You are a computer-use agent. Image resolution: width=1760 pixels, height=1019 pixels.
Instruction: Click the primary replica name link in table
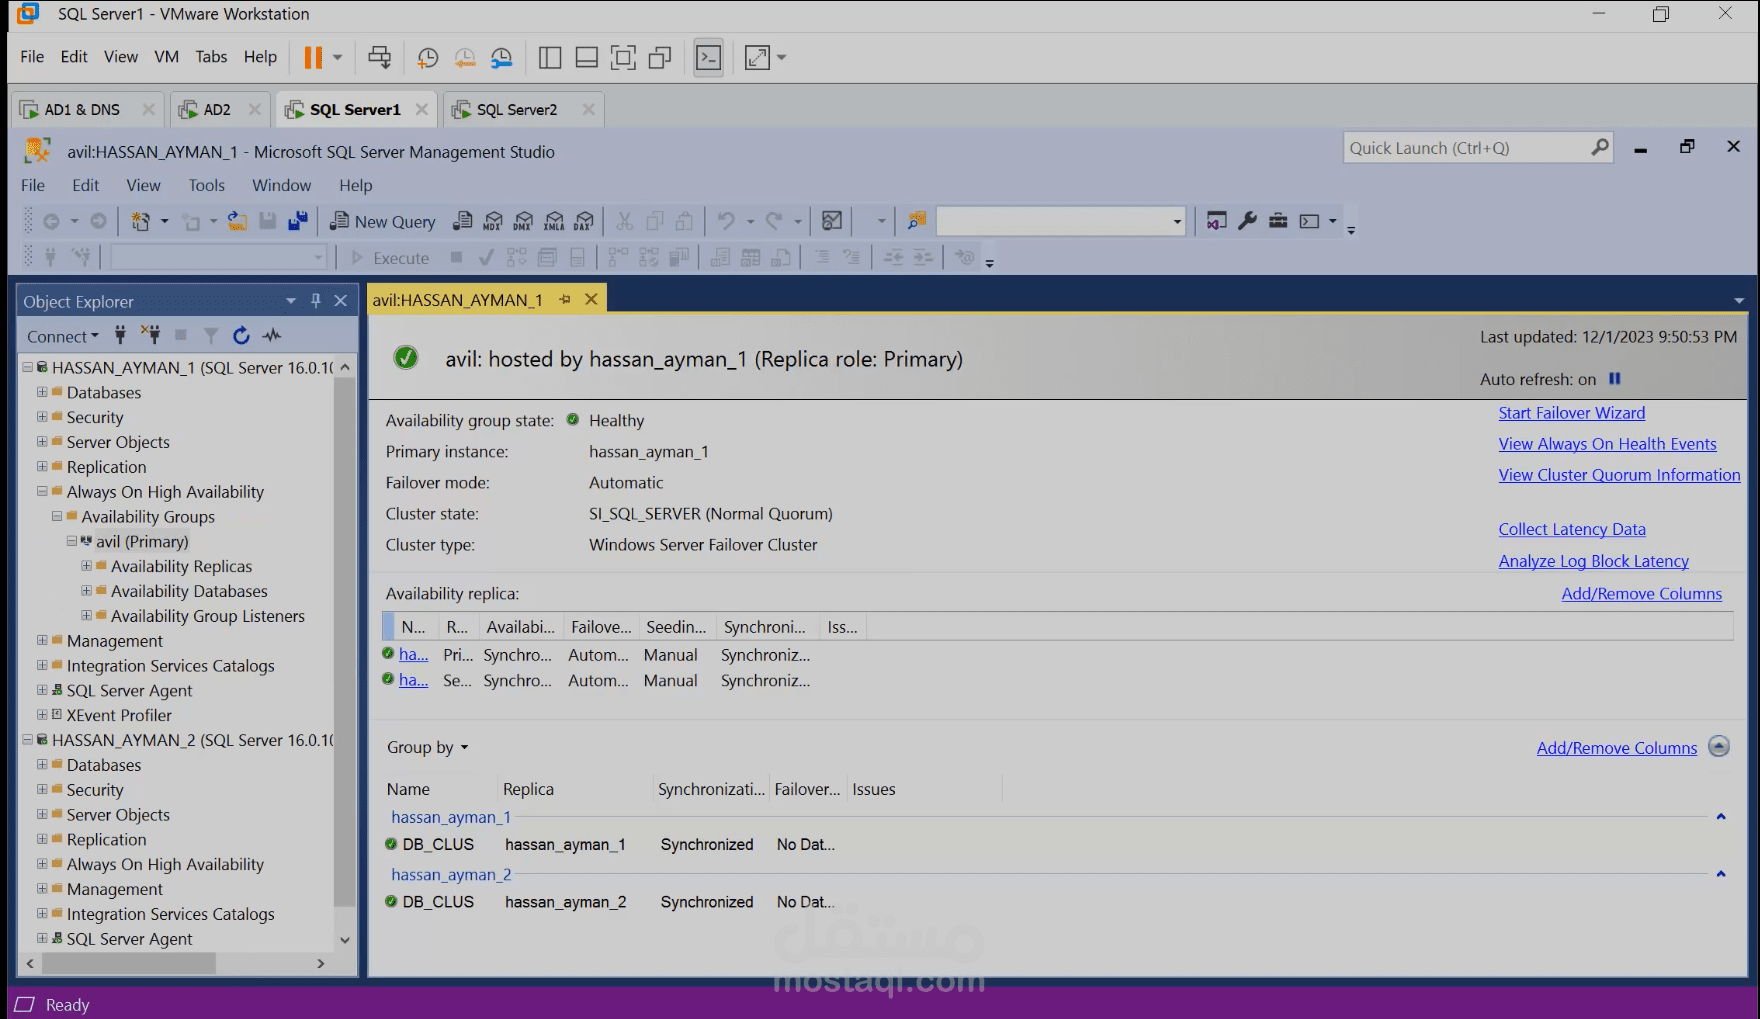tap(413, 654)
